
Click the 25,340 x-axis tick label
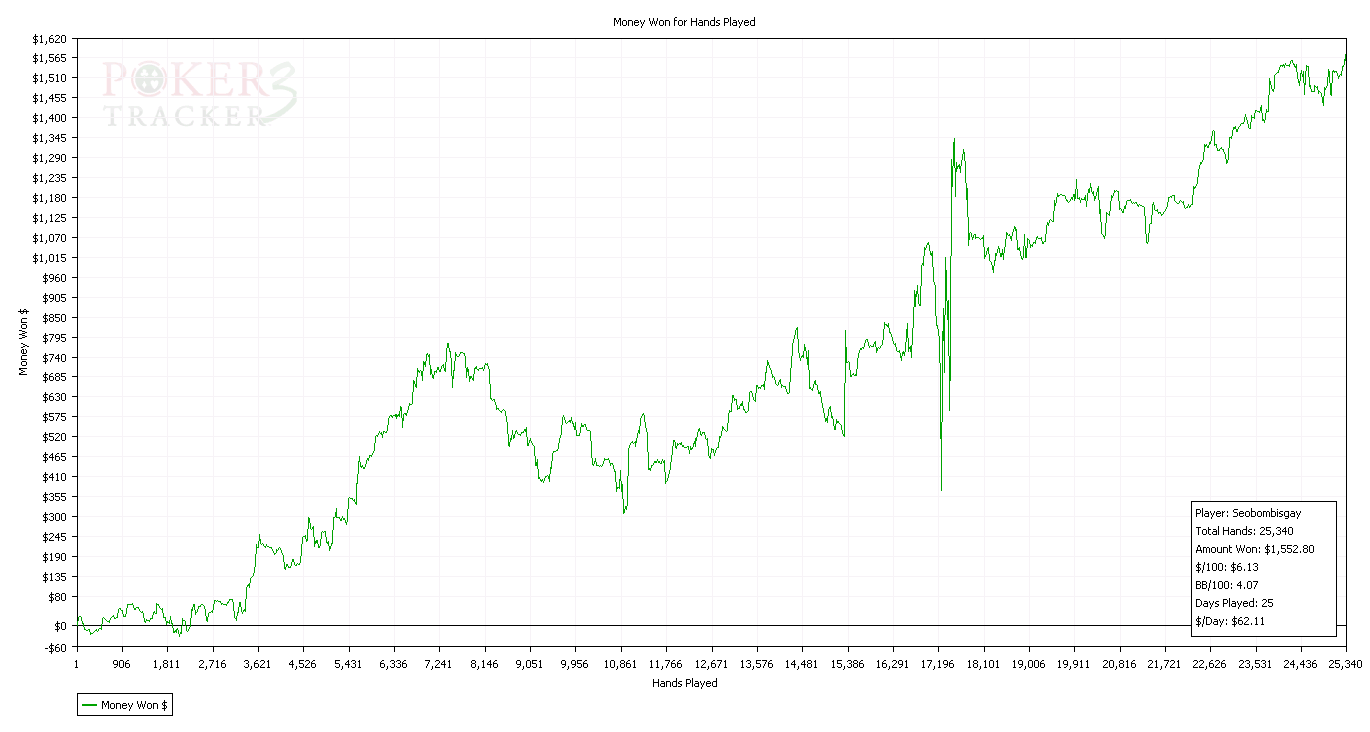coord(1346,664)
